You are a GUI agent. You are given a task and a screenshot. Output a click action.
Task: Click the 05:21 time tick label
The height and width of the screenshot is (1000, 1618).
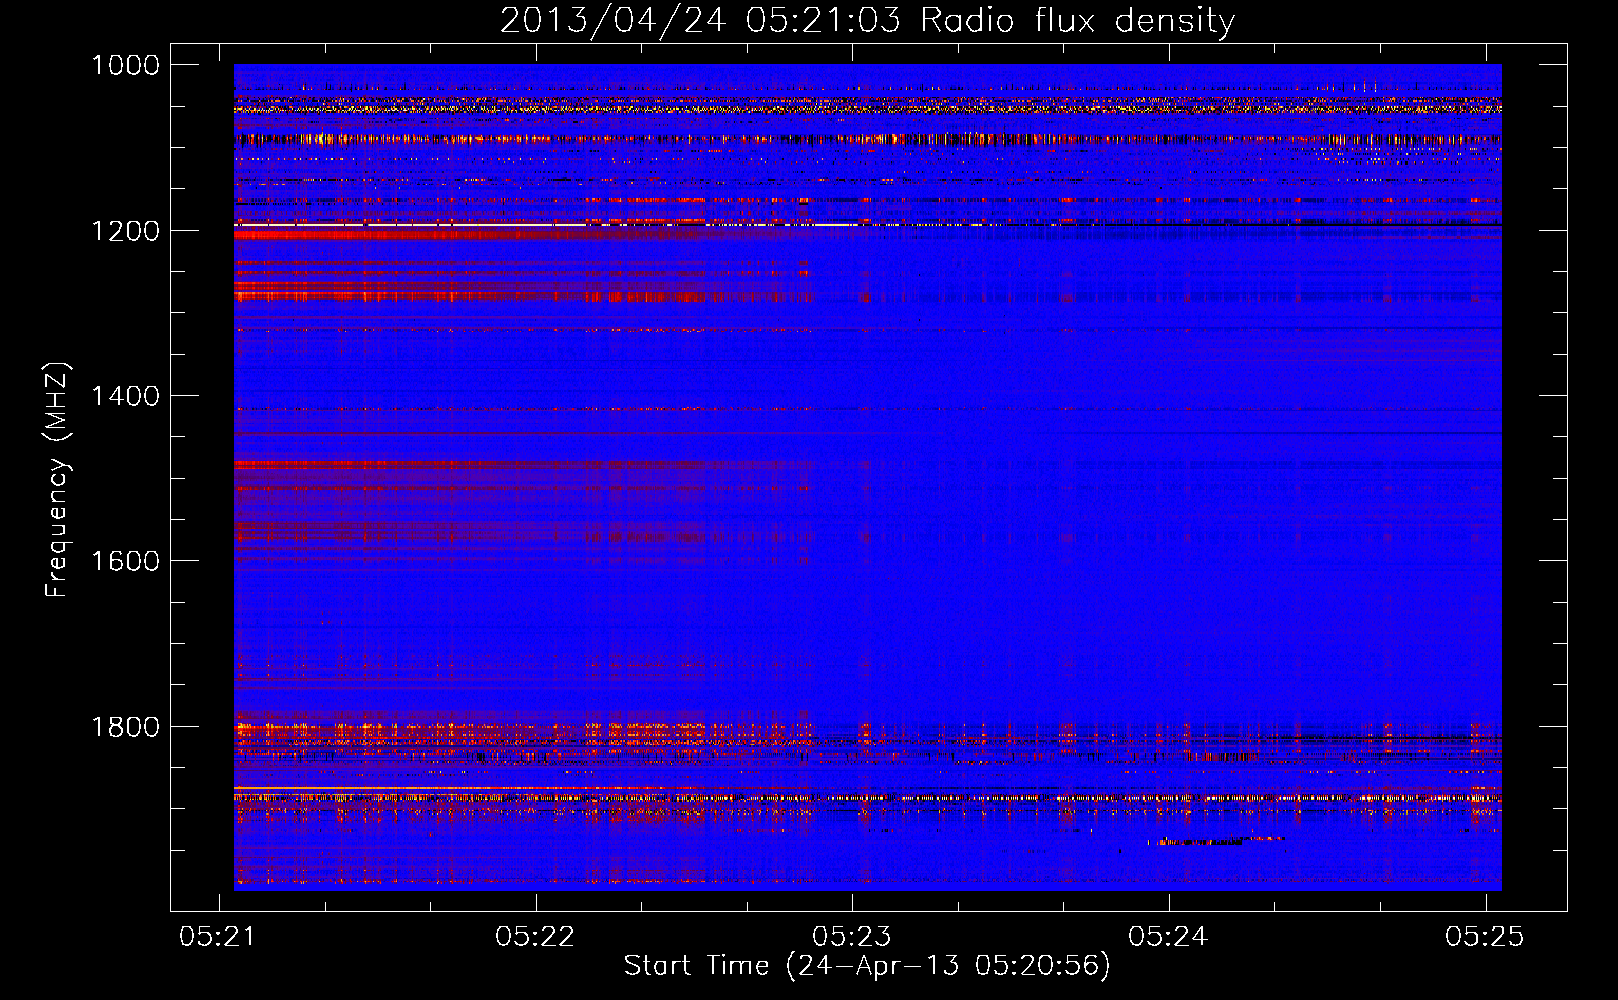[219, 936]
